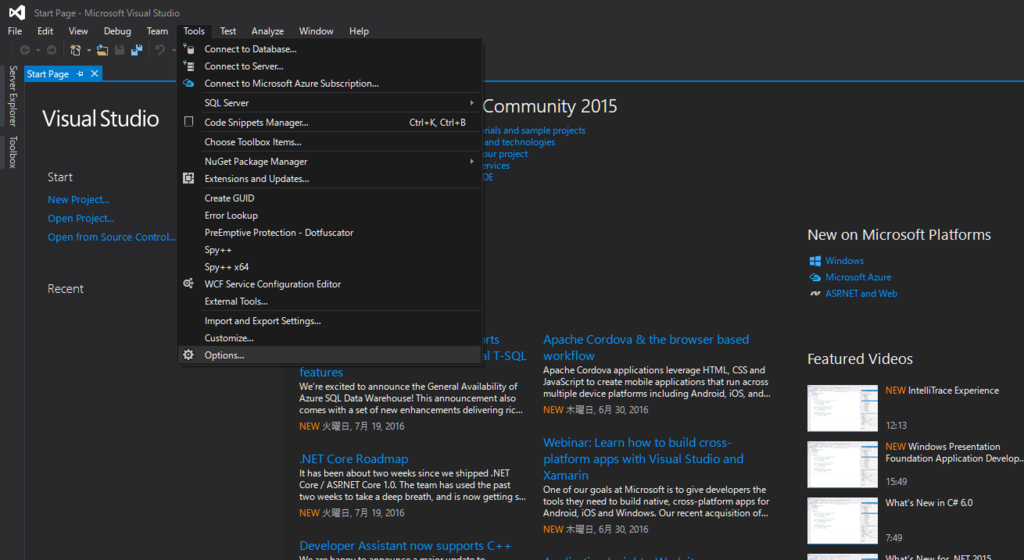
Task: Open the Webinar cross-platform apps article
Action: click(643, 459)
